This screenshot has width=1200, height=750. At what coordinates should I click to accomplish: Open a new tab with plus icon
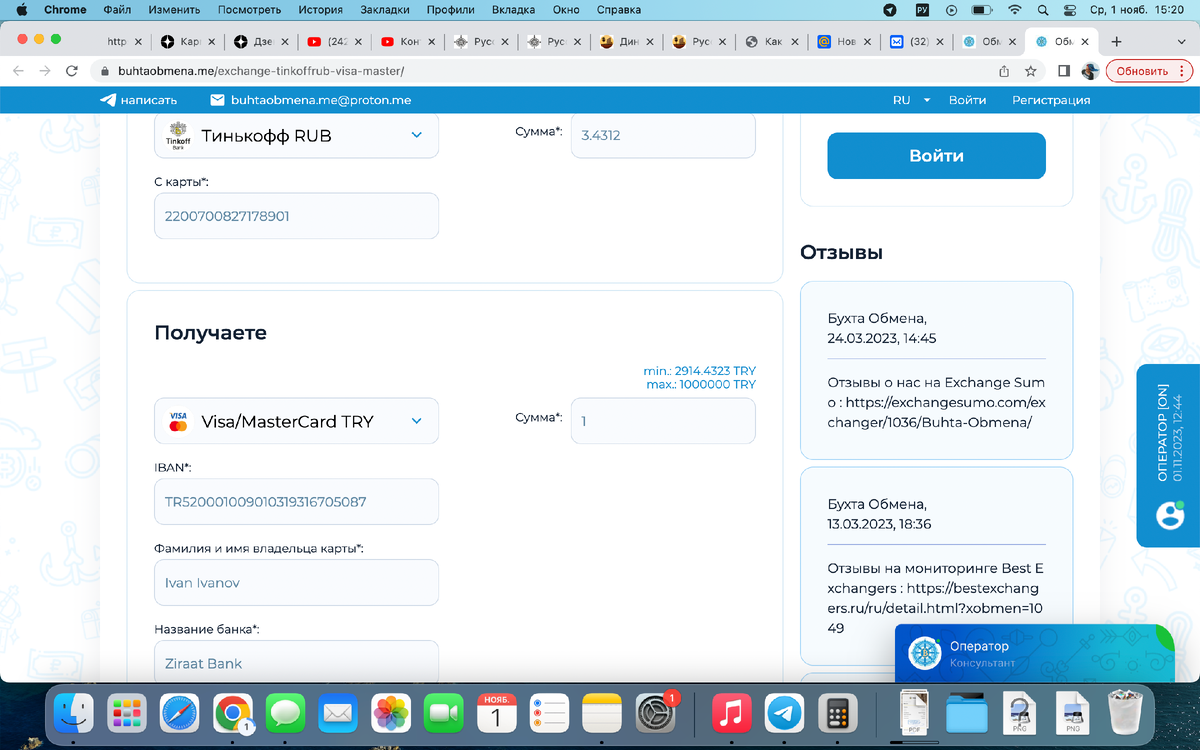tap(1117, 42)
